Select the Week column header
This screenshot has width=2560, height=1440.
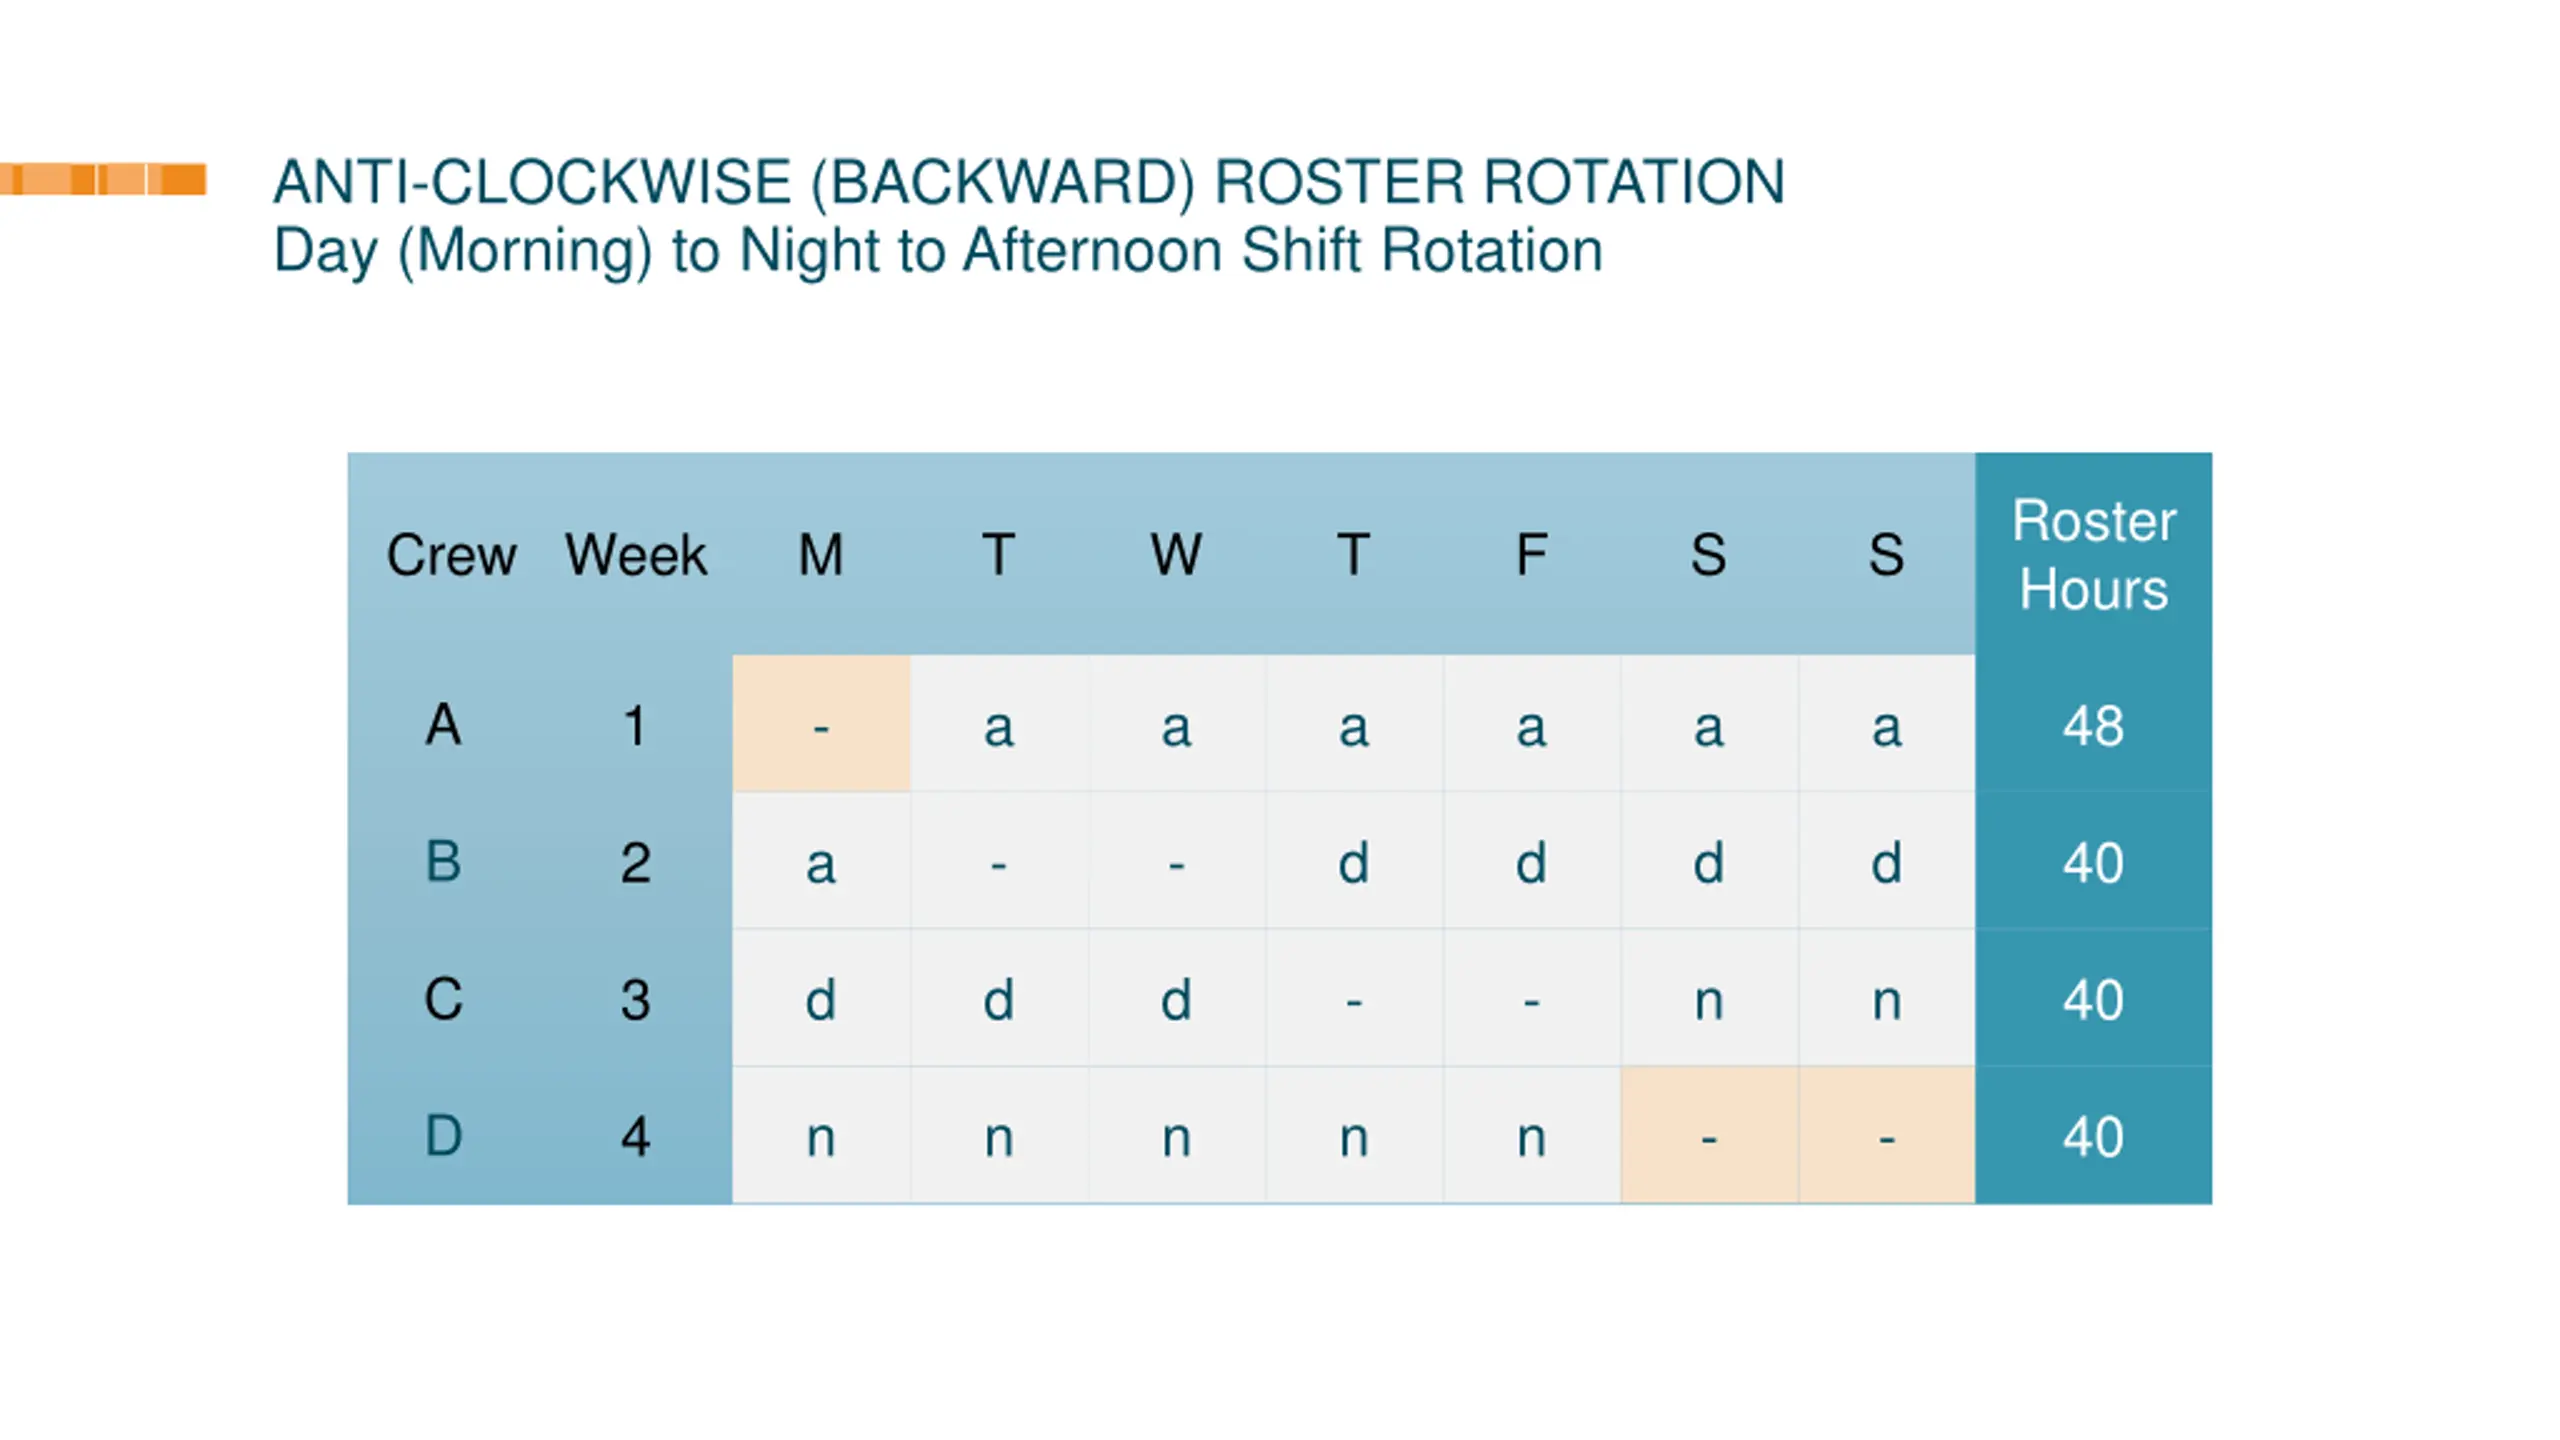point(636,555)
